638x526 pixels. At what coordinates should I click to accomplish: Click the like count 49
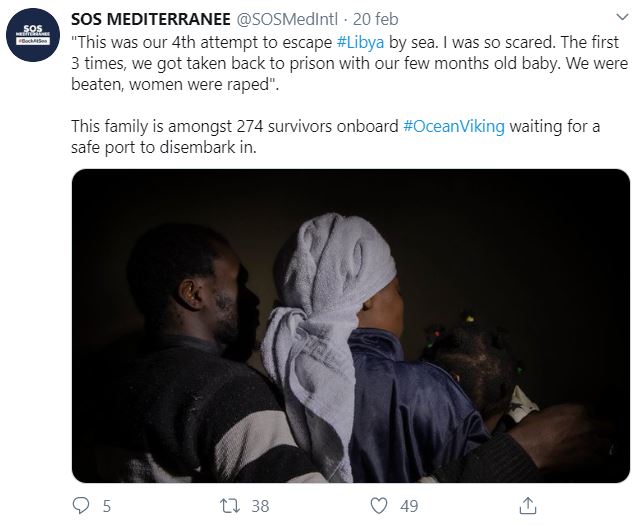click(409, 506)
